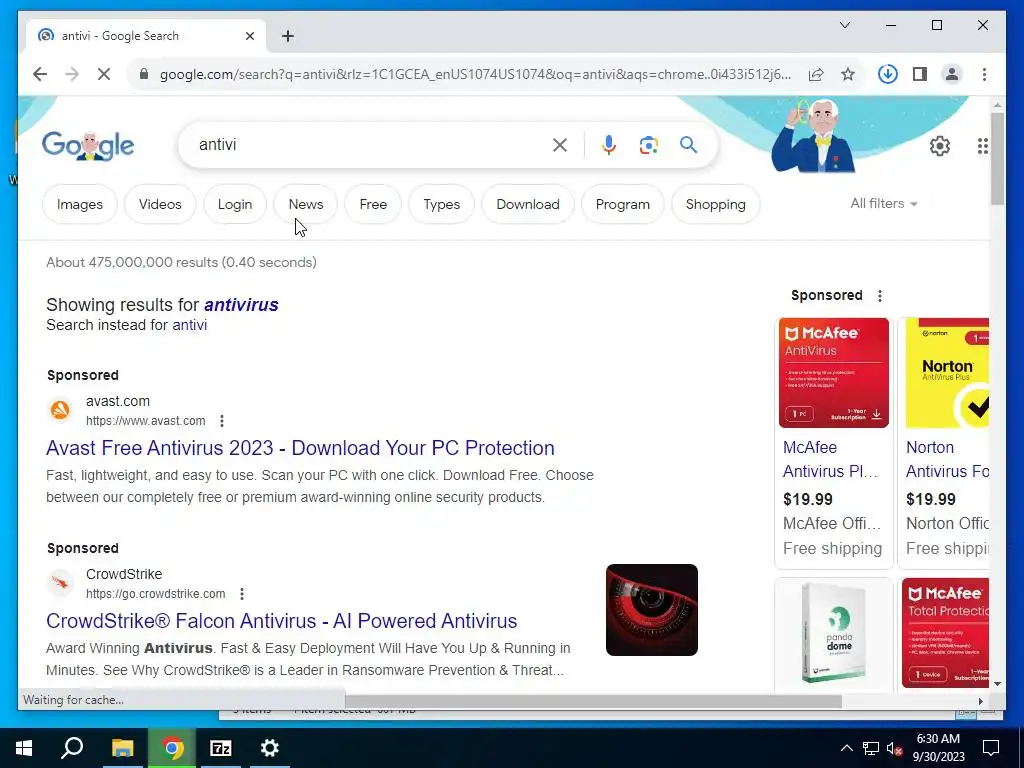Open McAfee Total Protection product image

[946, 633]
